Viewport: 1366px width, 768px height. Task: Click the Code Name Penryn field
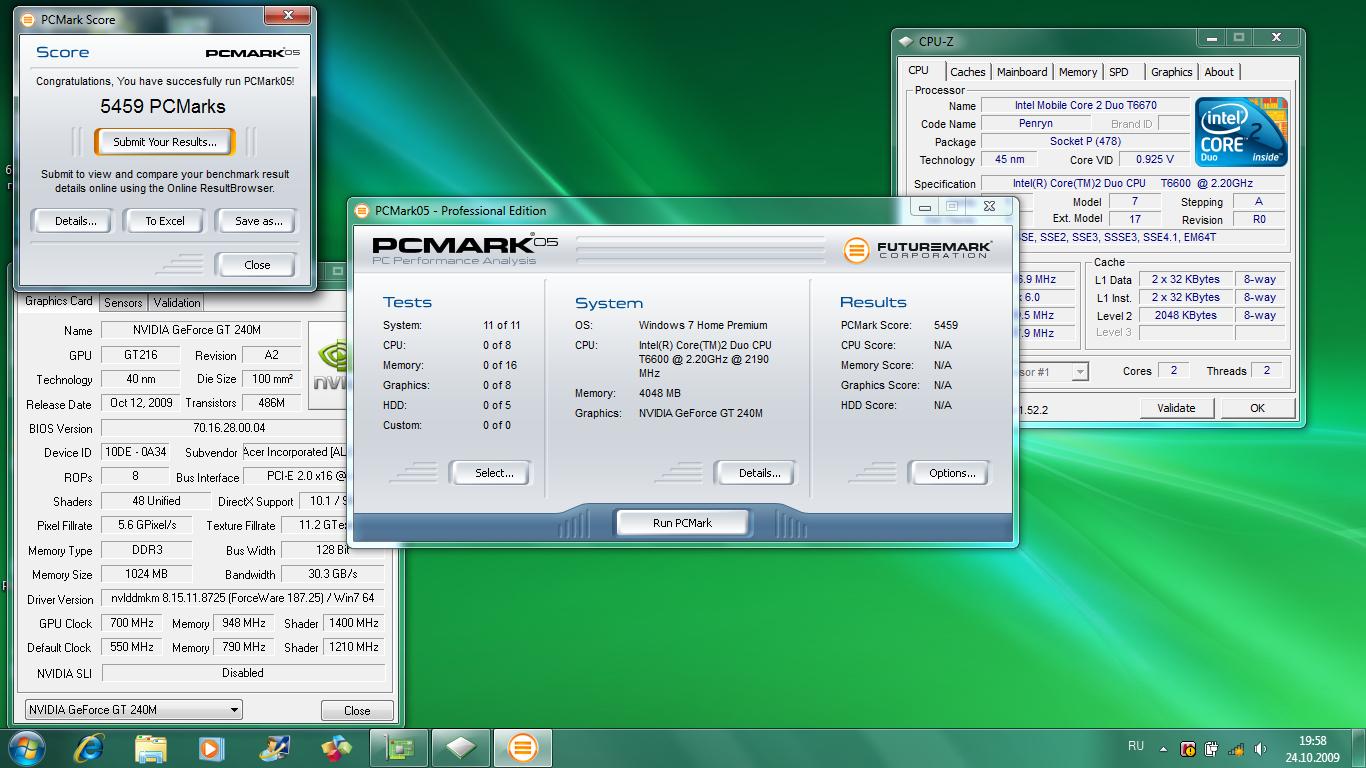coord(1035,123)
